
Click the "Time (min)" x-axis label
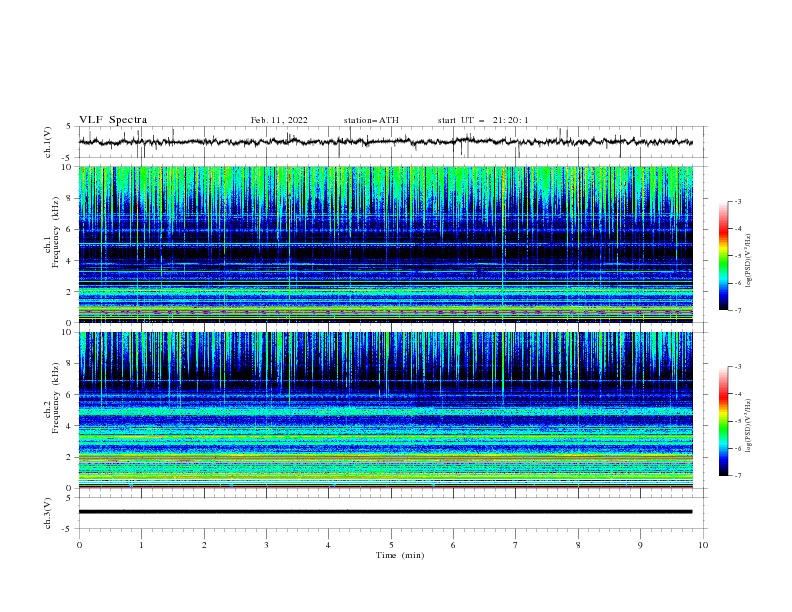[x=400, y=555]
